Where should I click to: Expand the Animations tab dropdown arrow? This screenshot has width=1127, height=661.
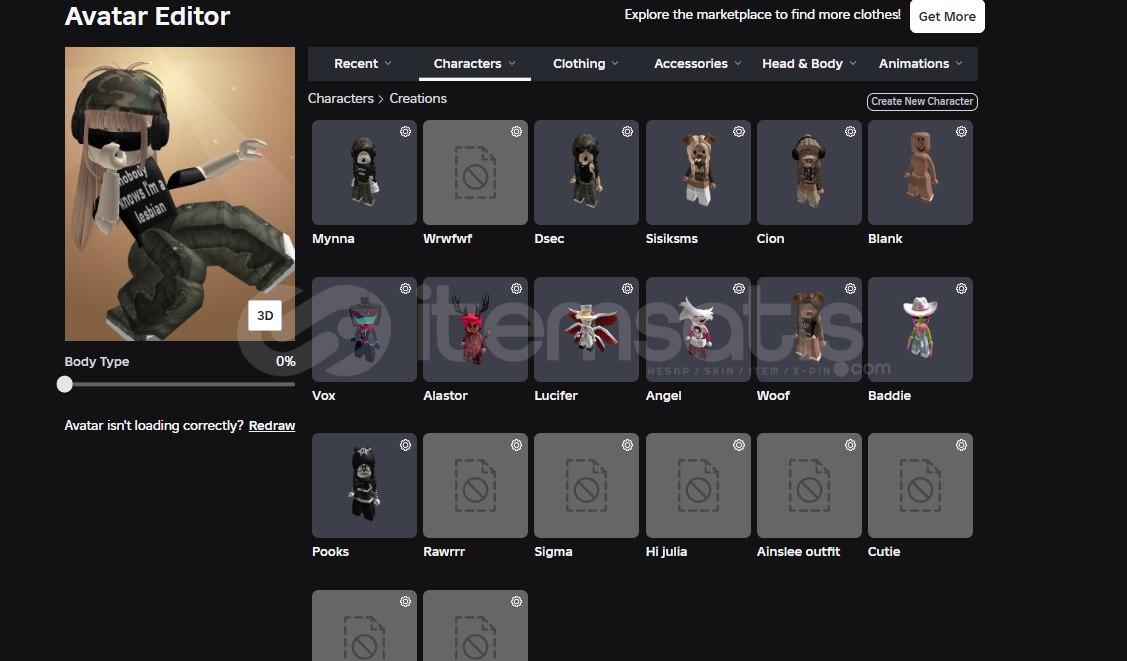[x=960, y=63]
